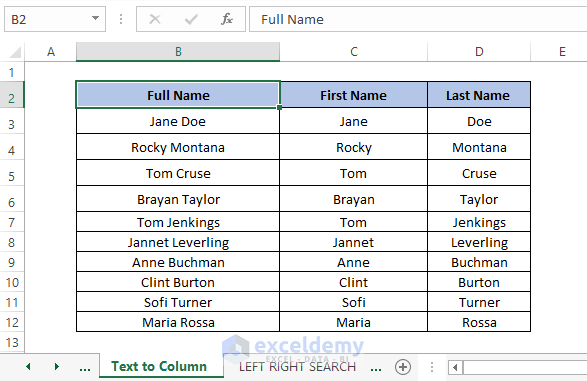This screenshot has height=381, width=587.
Task: Click the First Name cell Clint
Action: tap(353, 282)
